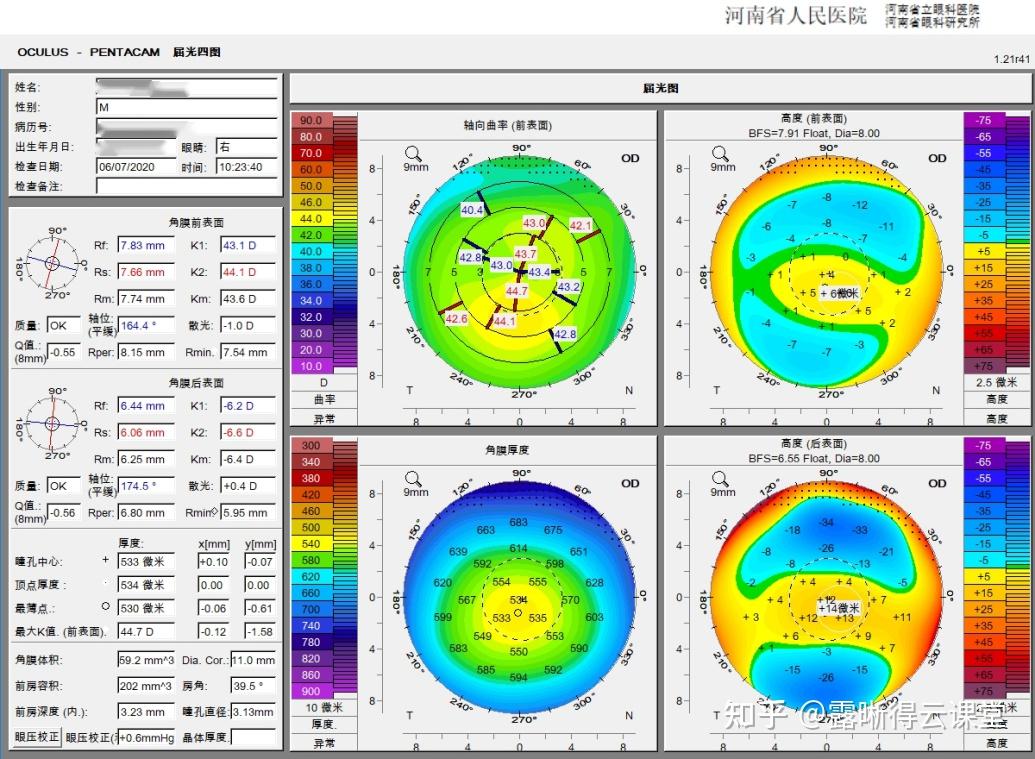Click the back K1 value -6.2 D

(x=248, y=405)
